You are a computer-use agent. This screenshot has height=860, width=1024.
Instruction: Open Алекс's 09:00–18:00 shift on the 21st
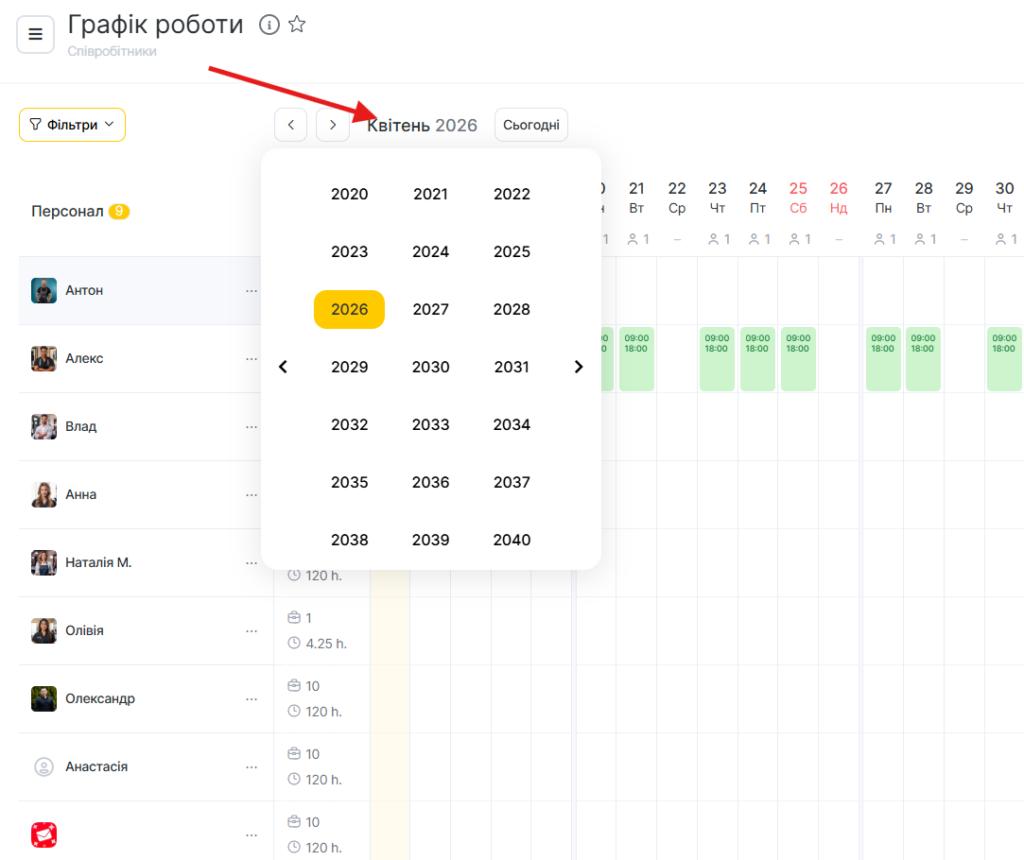point(636,358)
